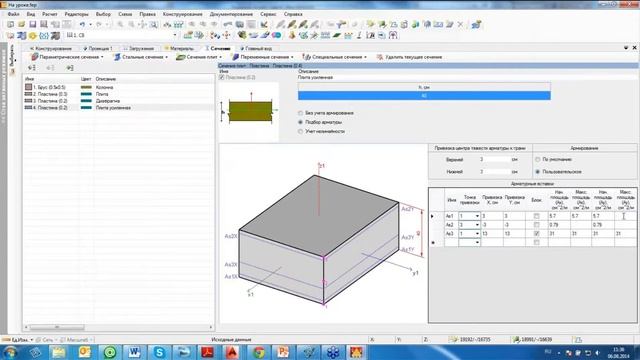Click the Верхний offset input field

[x=494, y=160]
